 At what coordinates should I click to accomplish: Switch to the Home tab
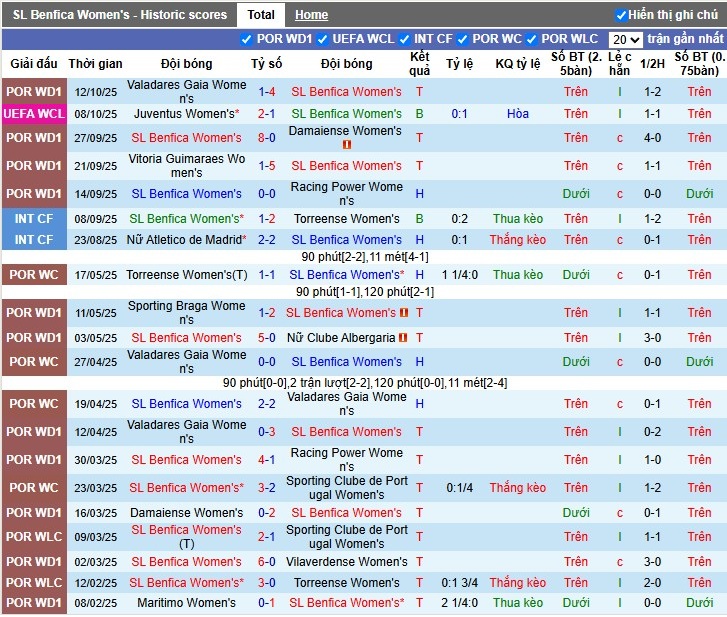(311, 15)
